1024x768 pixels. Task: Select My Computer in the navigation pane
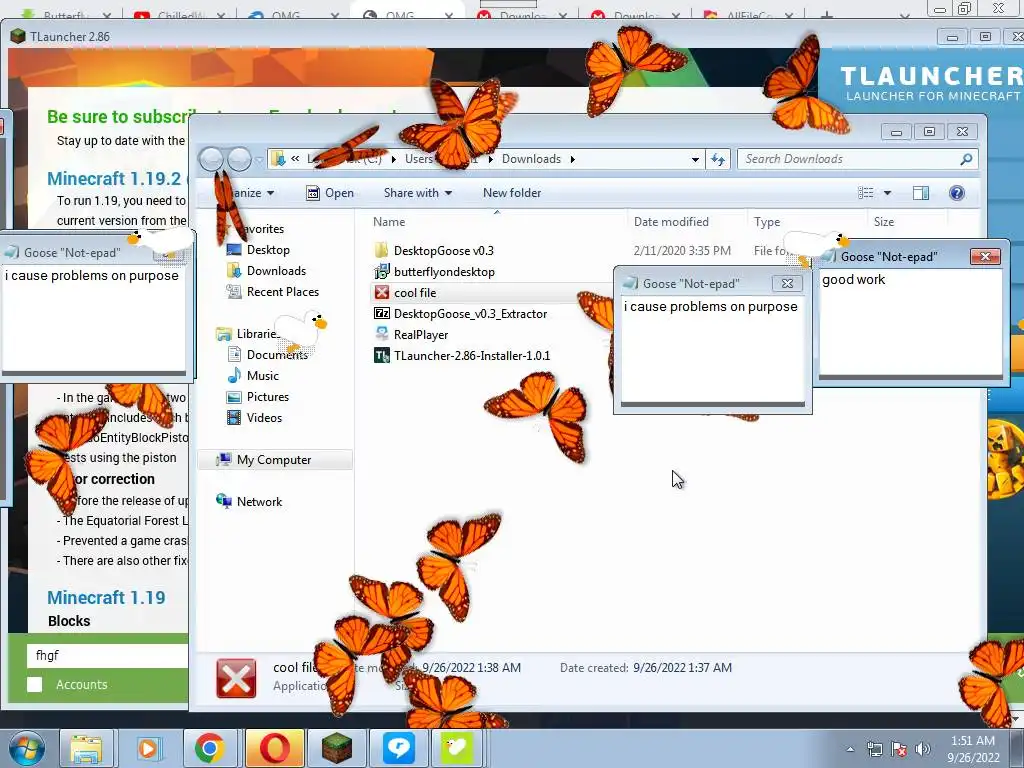coord(274,460)
